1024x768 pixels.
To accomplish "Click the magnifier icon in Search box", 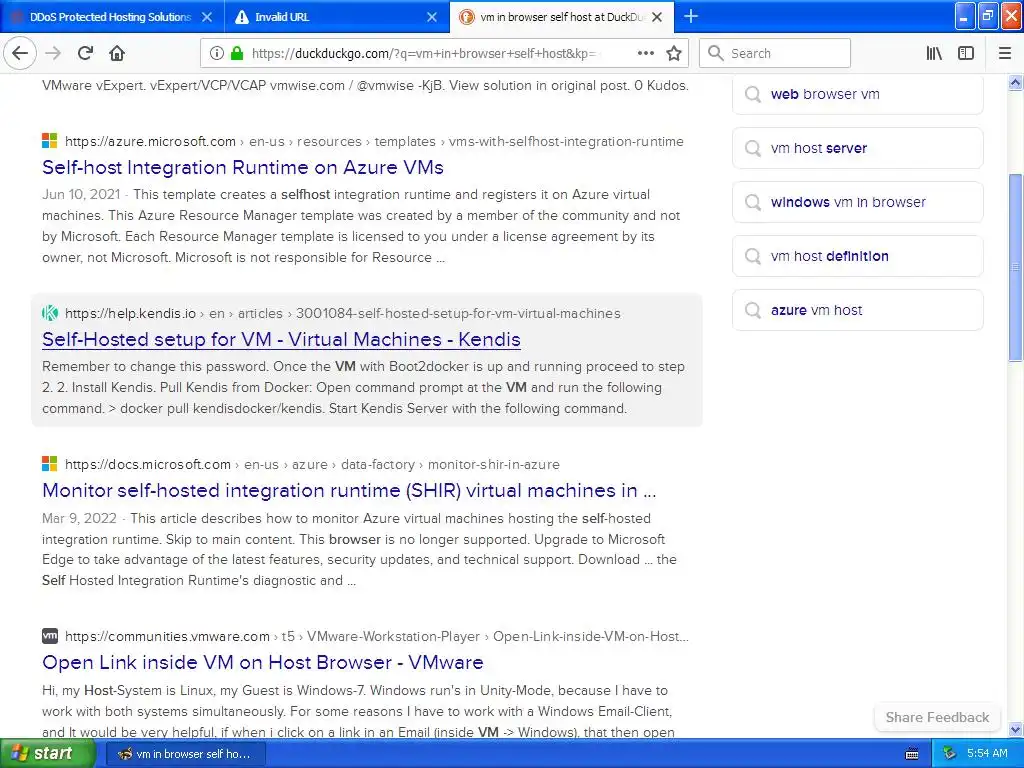I will (x=716, y=54).
